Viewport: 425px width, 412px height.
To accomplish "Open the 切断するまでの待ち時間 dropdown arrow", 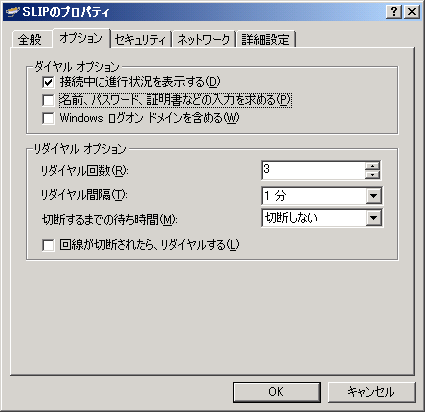I will [x=373, y=218].
